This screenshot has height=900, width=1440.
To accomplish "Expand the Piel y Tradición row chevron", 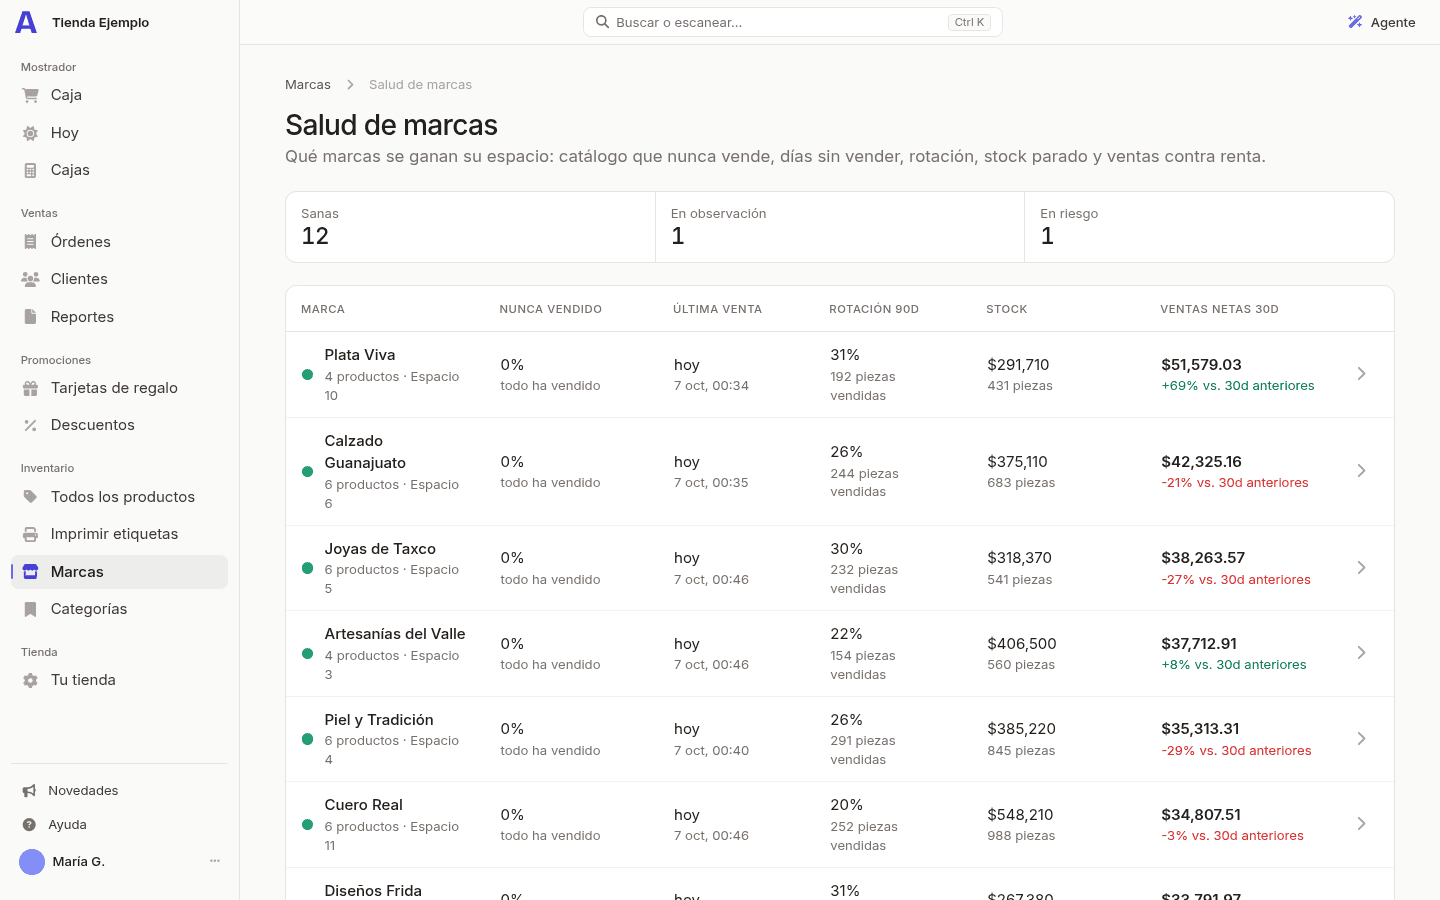I will tap(1361, 739).
